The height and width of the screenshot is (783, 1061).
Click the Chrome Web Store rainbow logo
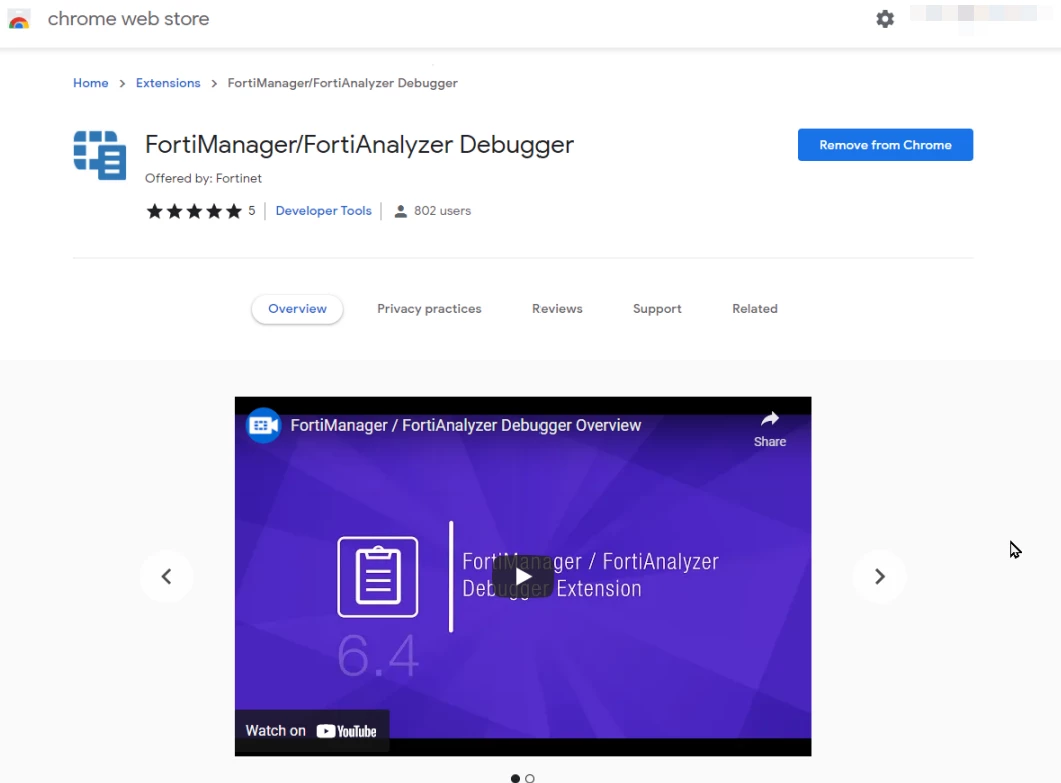coord(19,19)
